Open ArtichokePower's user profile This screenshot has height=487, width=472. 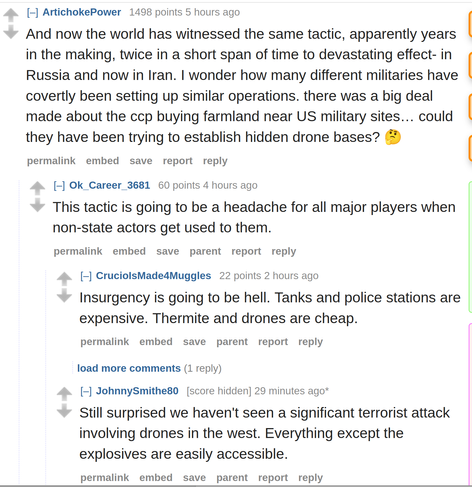[x=82, y=12]
